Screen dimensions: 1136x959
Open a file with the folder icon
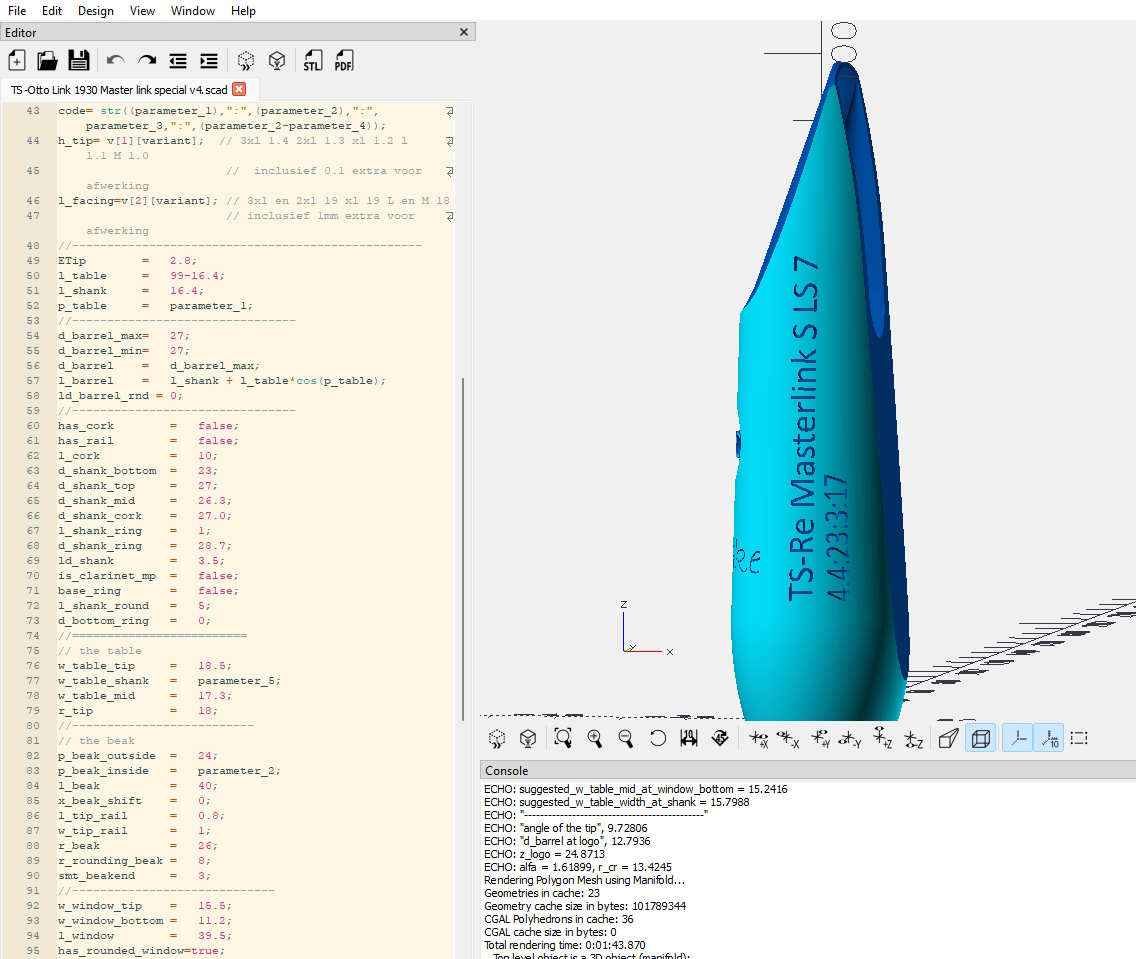47,61
